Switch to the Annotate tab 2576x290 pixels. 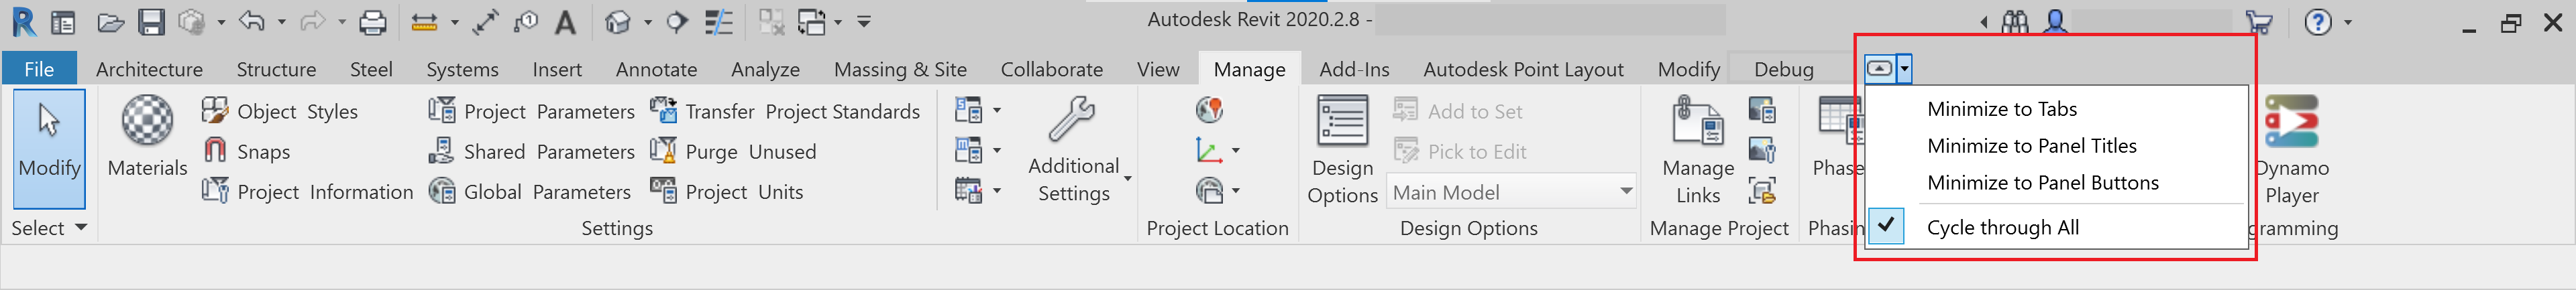tap(656, 69)
